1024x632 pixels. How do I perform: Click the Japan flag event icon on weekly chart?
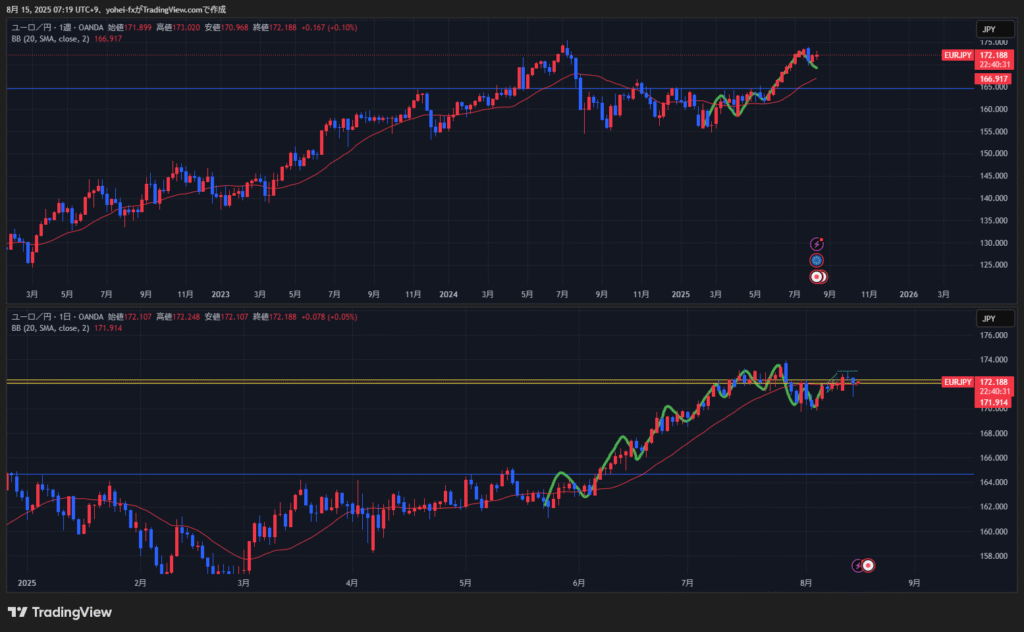[817, 276]
